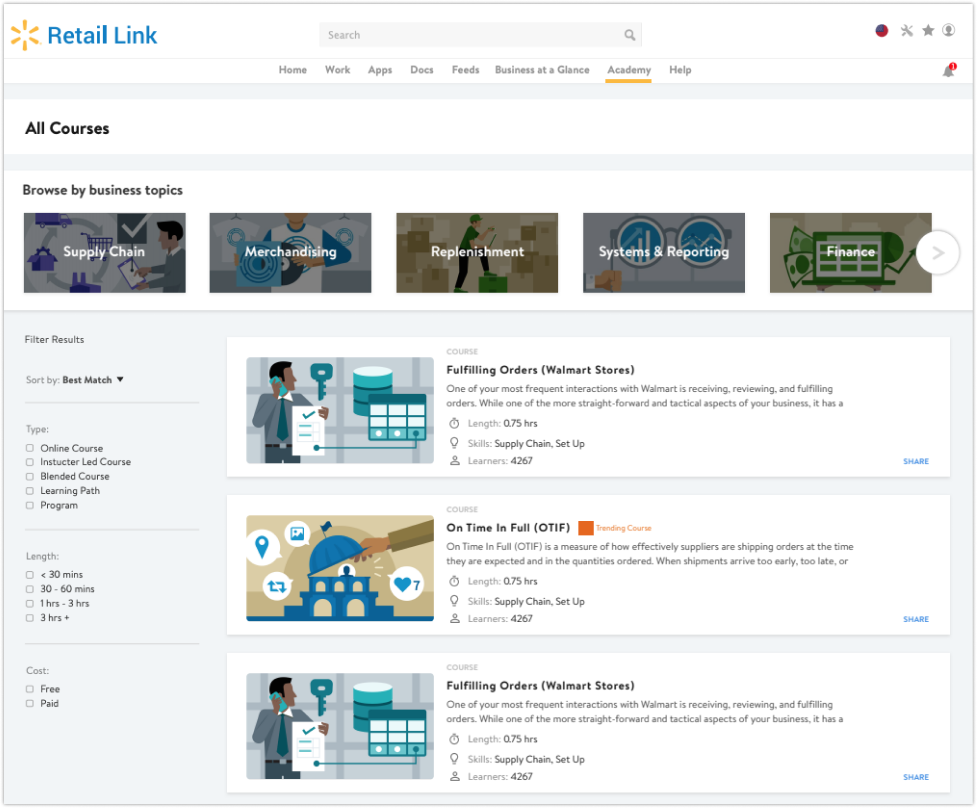Check the Online Course filter
The height and width of the screenshot is (808, 977).
pos(29,448)
